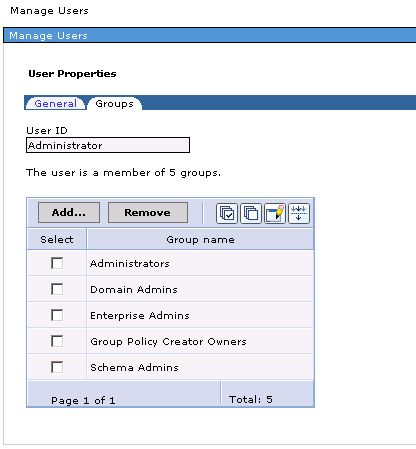Check the Administrators group checkbox
Screen dimensions: 416x449
click(57, 263)
